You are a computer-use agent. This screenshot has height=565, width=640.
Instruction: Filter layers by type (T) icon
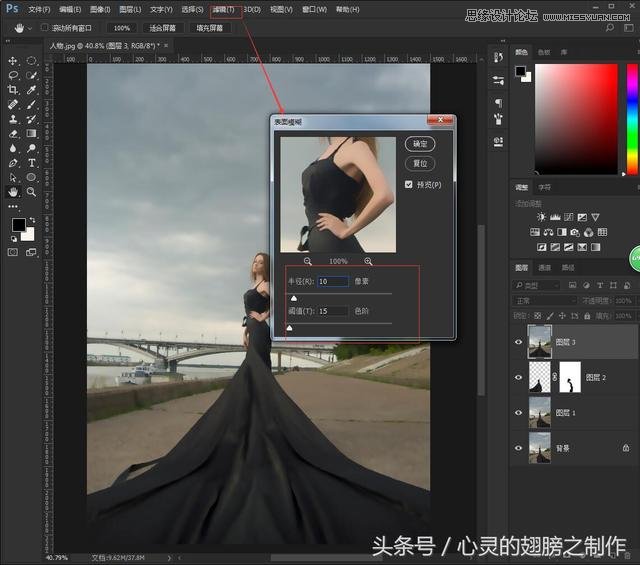600,285
